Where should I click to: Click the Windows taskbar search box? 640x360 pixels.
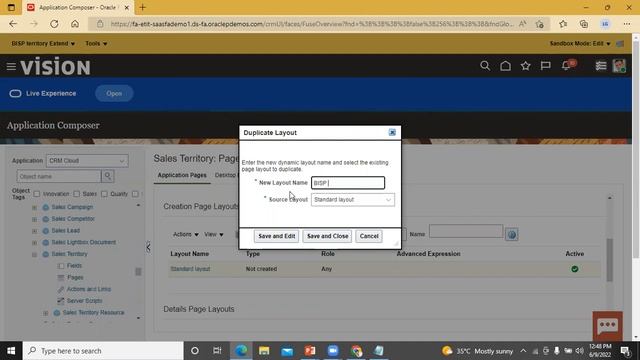(103, 351)
